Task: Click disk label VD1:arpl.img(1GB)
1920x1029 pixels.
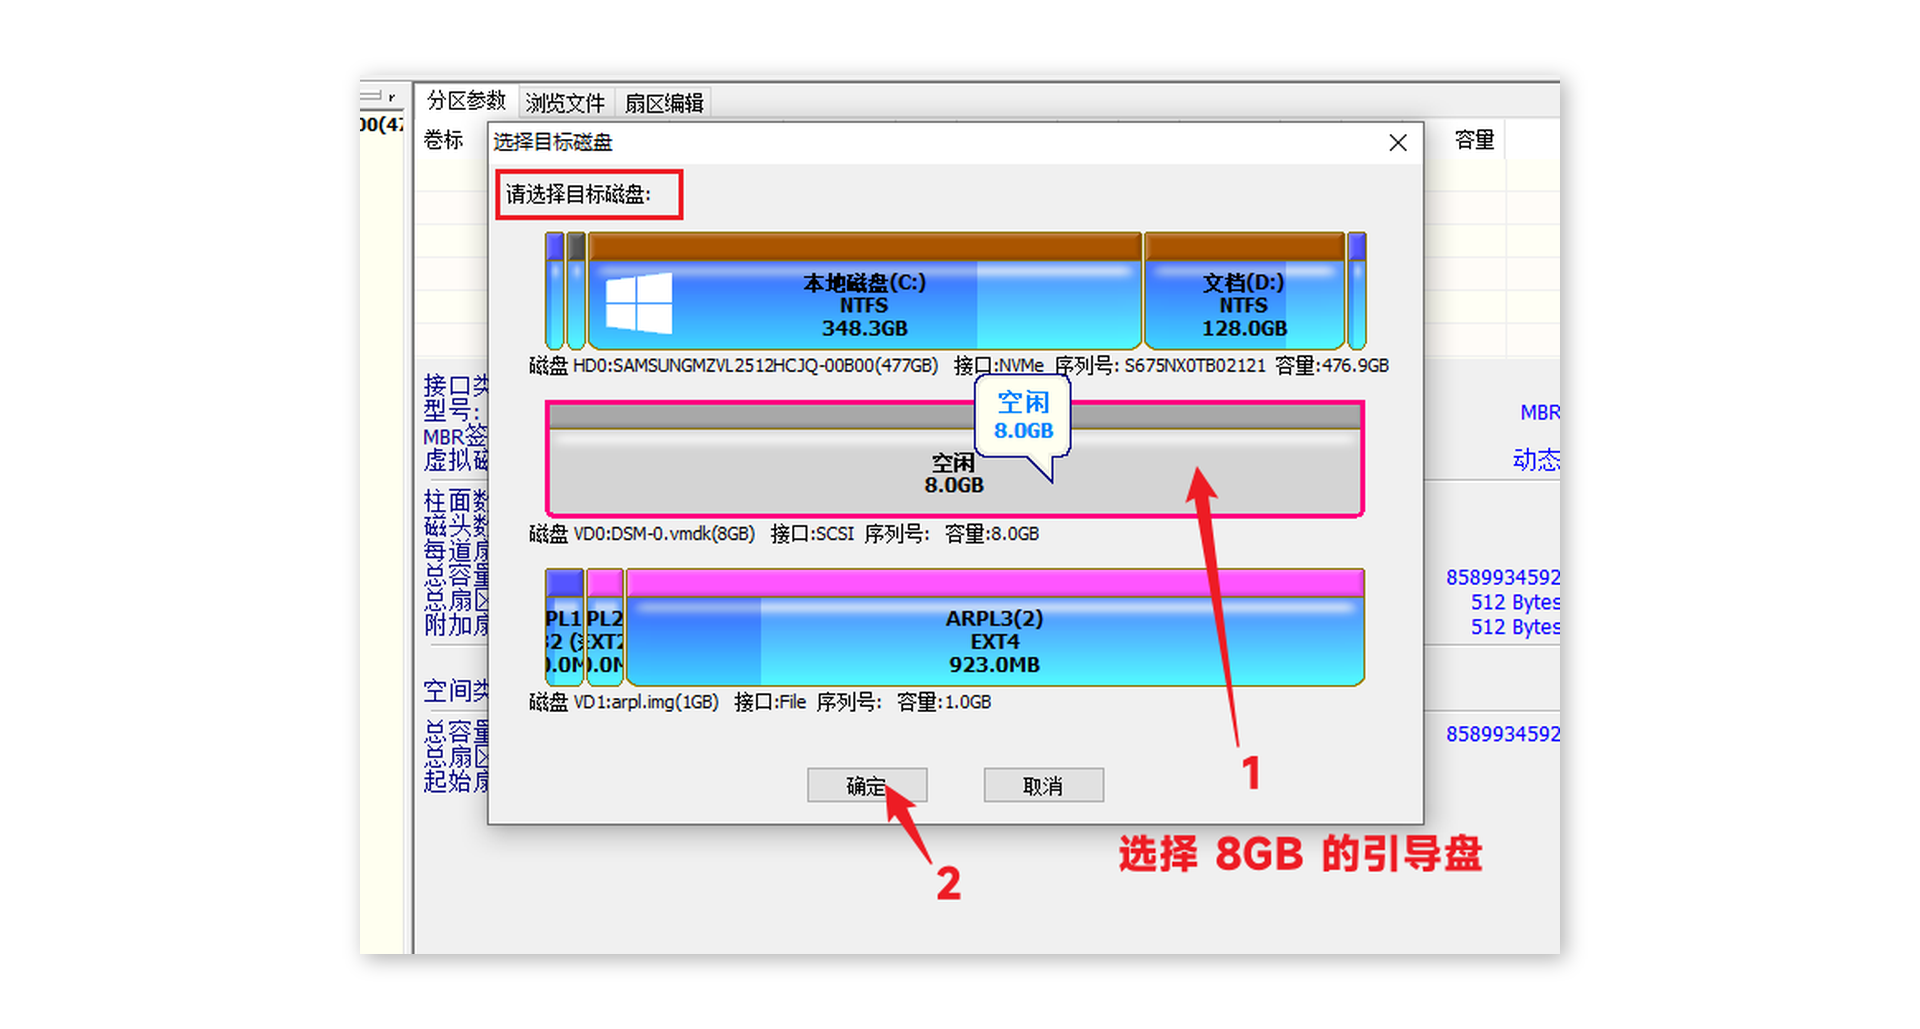Action: [646, 702]
